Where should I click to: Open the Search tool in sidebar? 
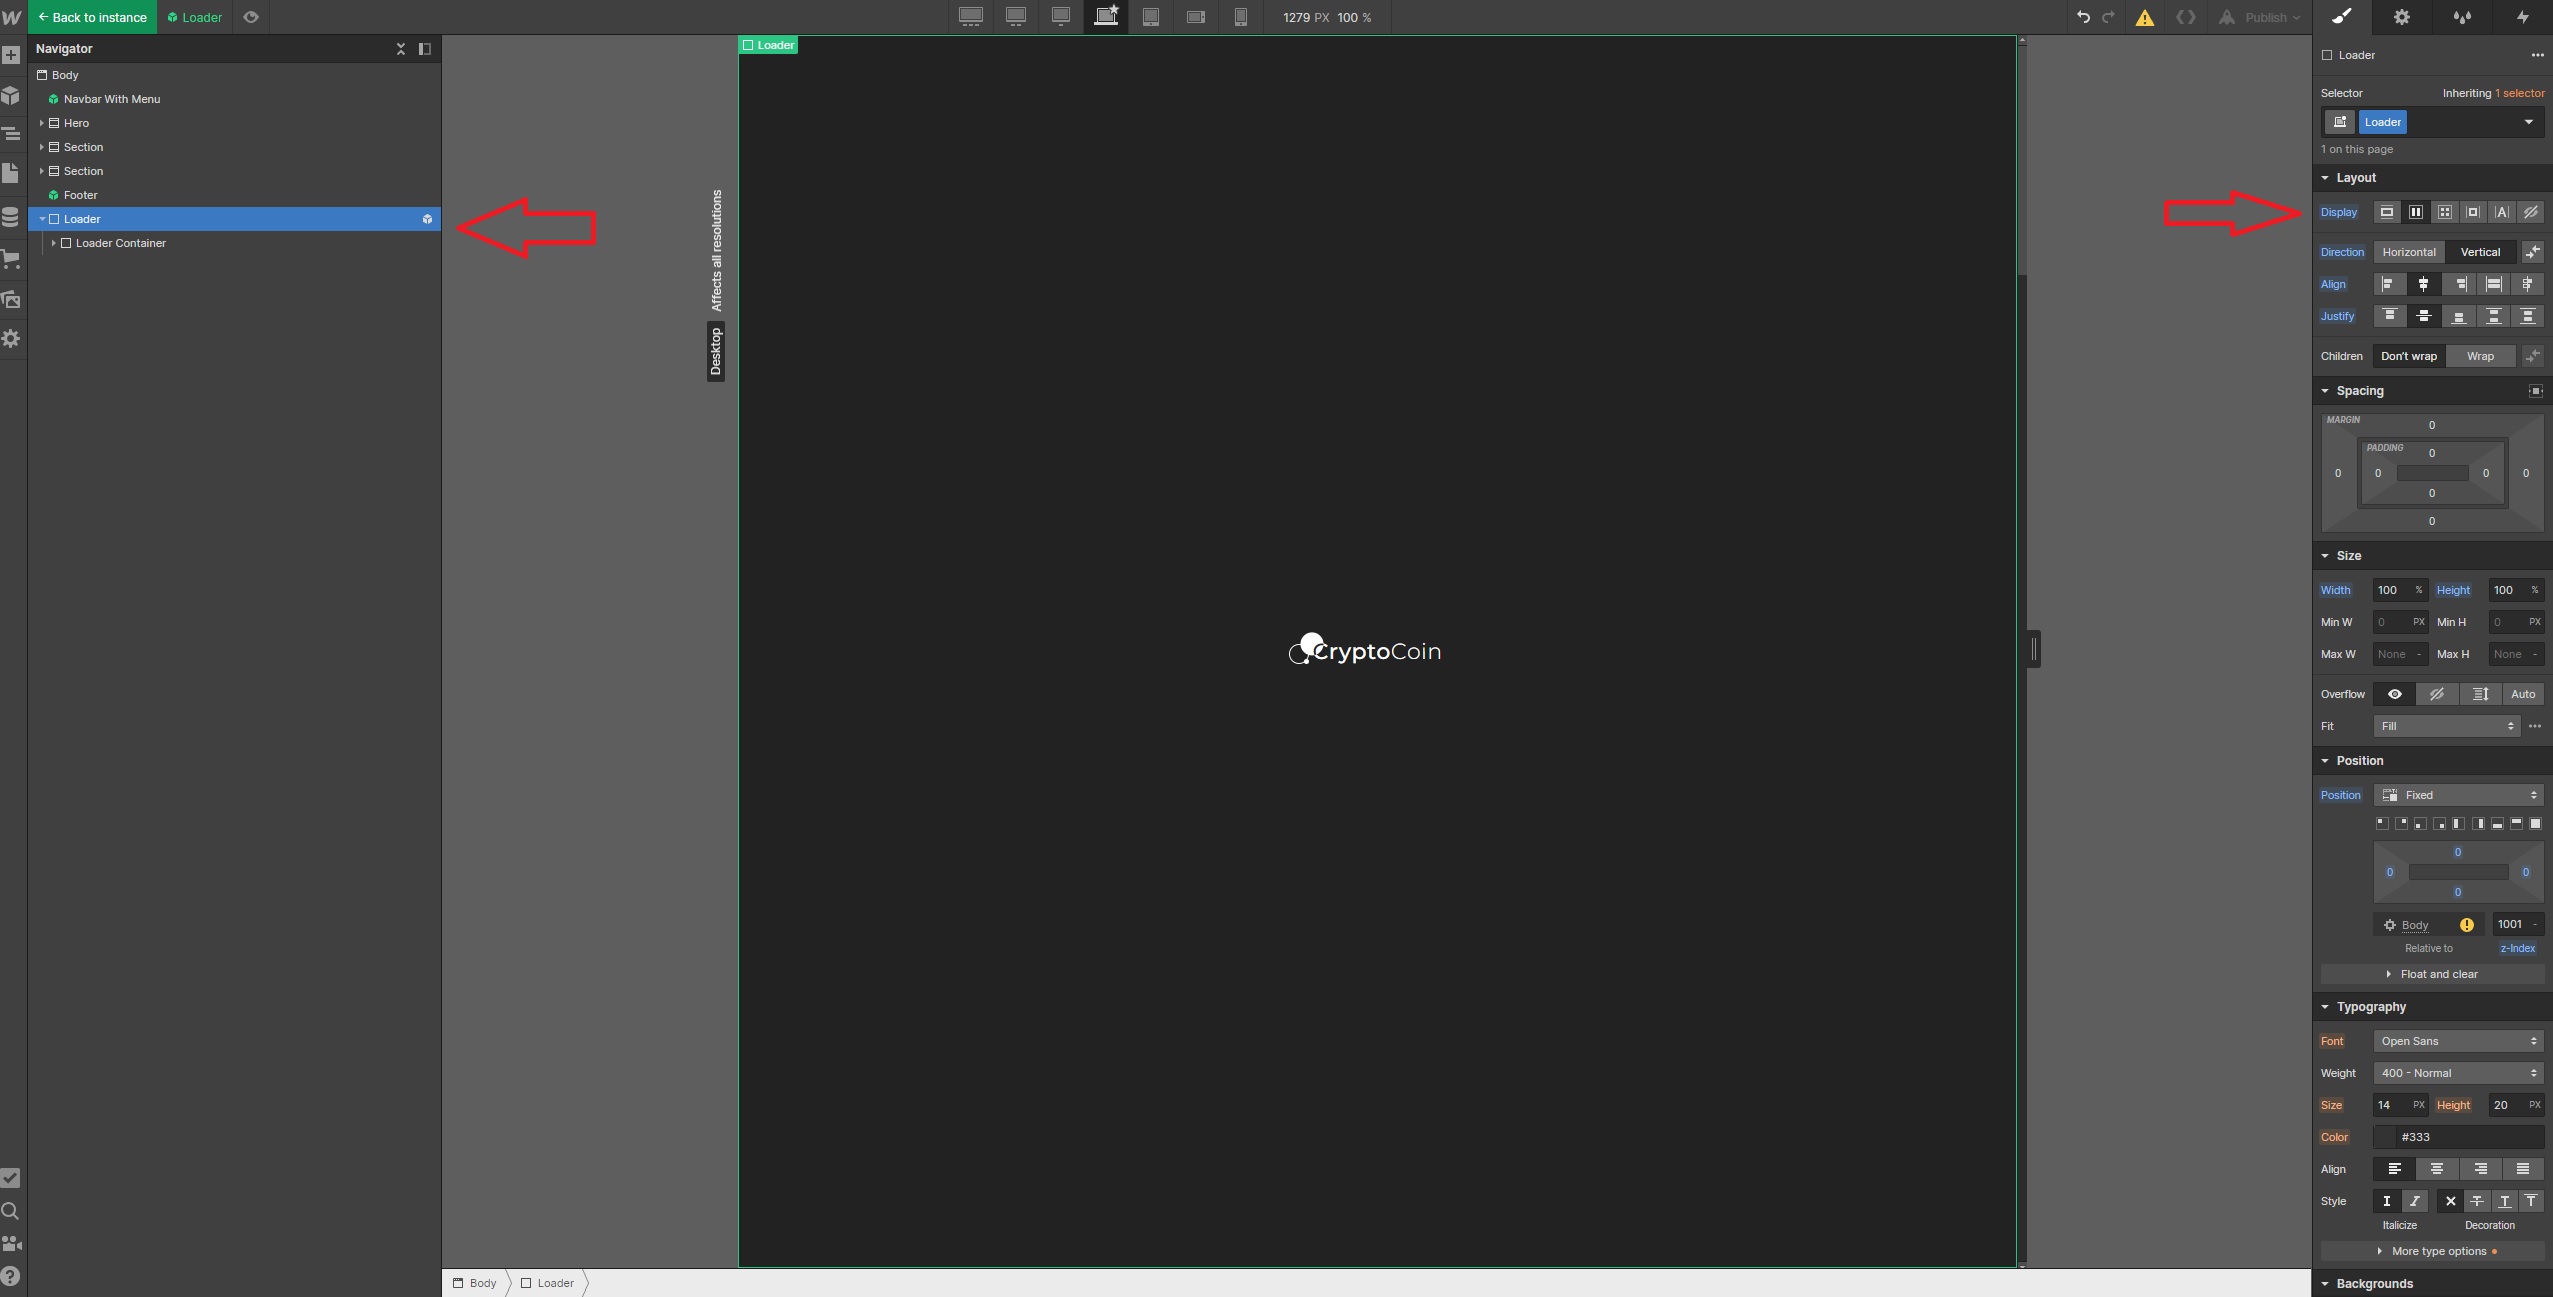coord(11,1211)
